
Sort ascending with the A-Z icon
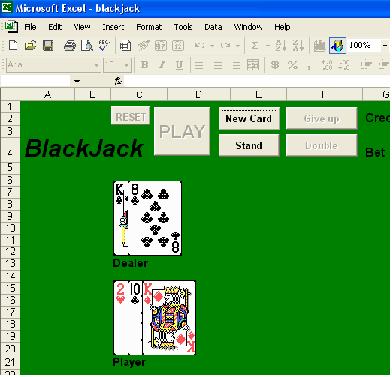[281, 45]
